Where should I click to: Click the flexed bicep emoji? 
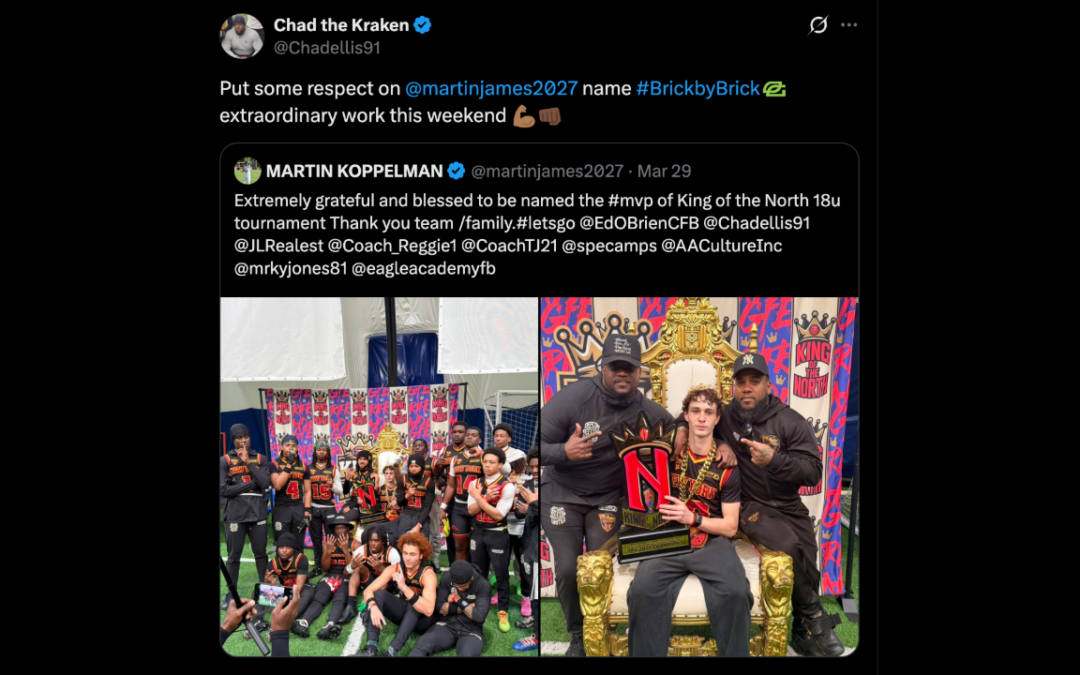(523, 116)
